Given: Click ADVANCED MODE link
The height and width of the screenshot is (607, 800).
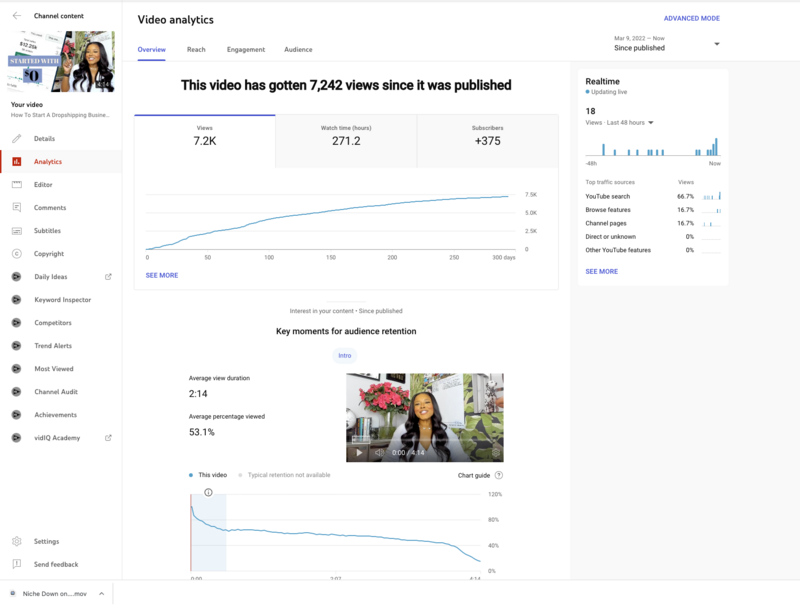Looking at the screenshot, I should (691, 18).
